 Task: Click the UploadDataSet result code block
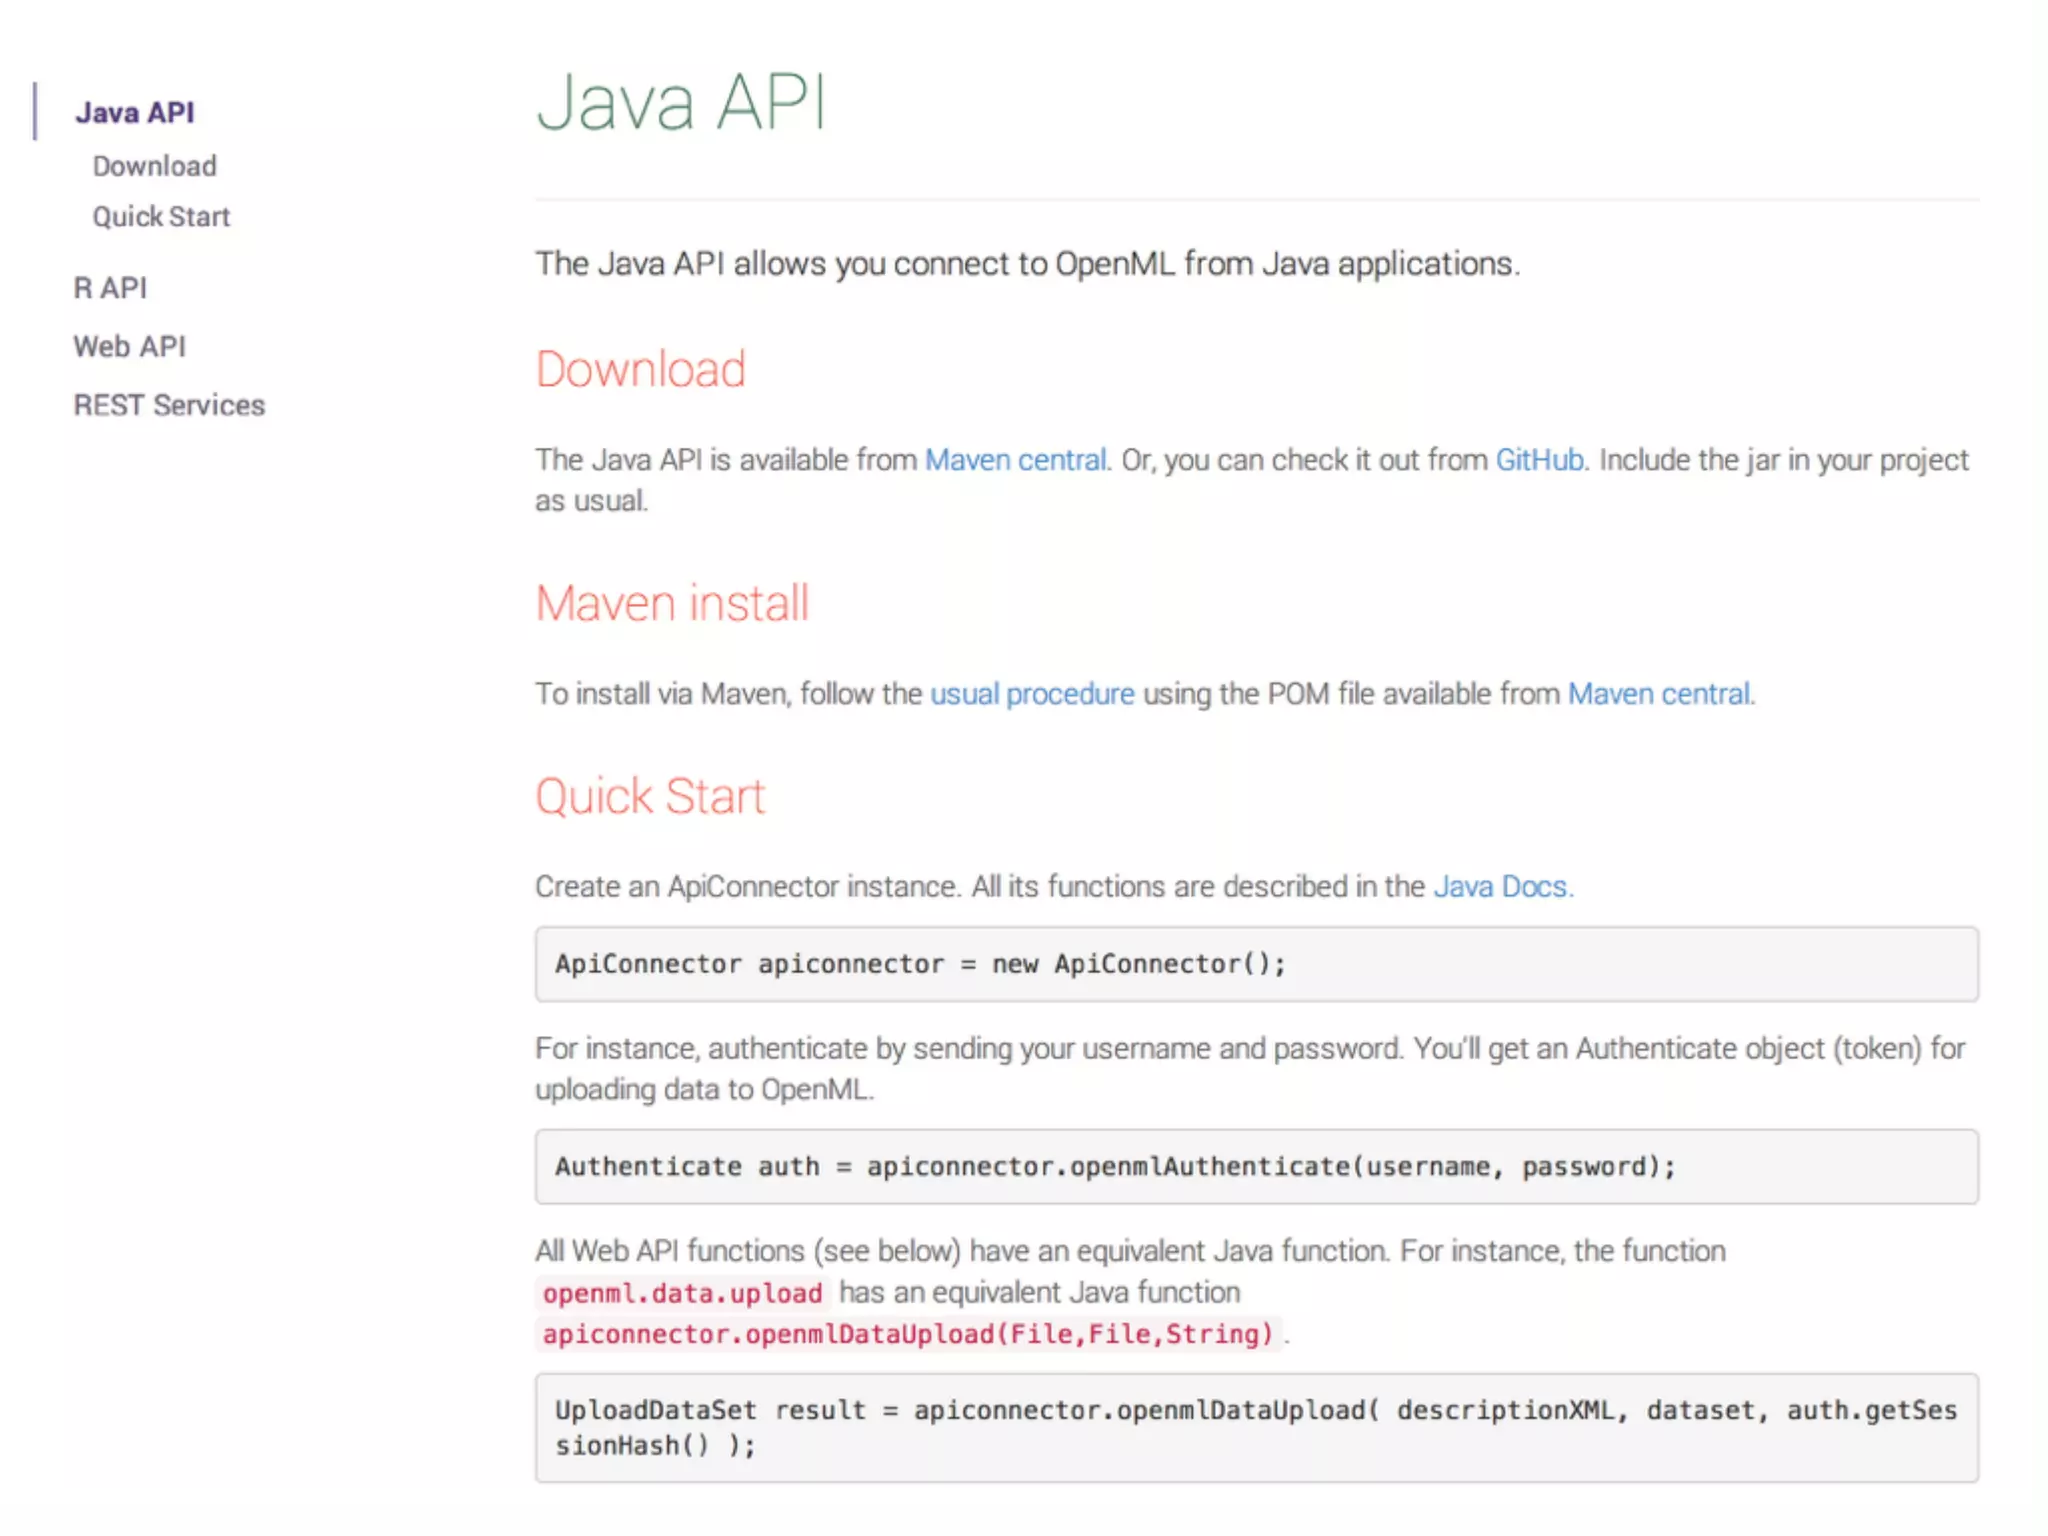(1256, 1427)
